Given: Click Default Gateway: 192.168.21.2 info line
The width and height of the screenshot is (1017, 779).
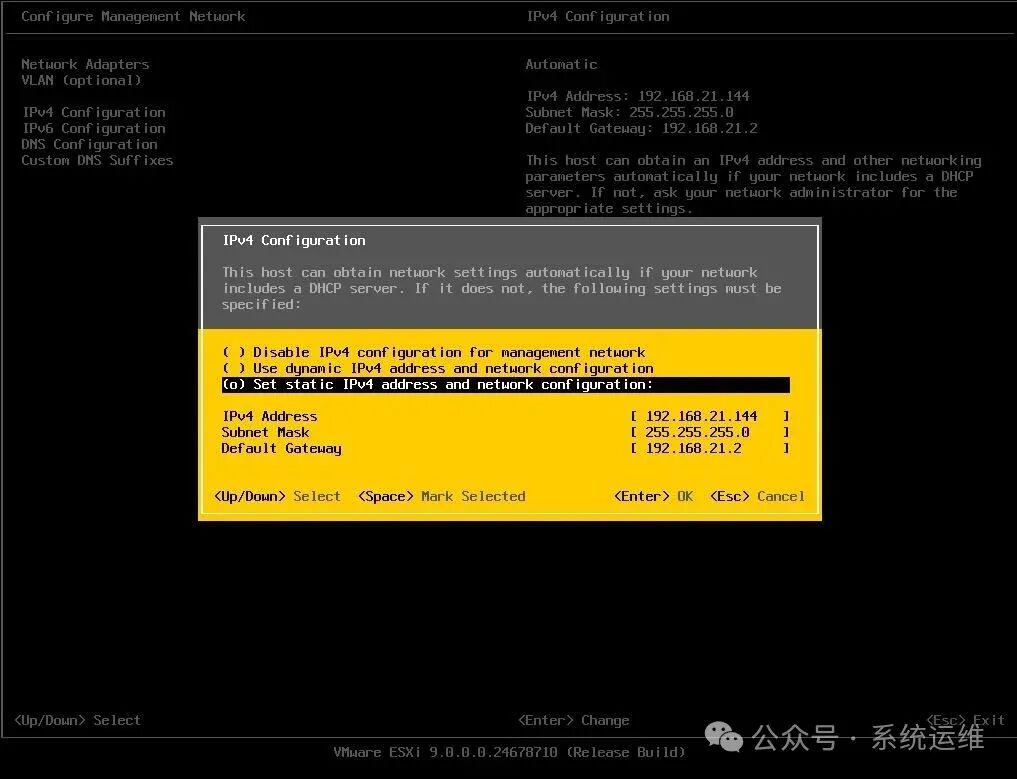Looking at the screenshot, I should coord(641,128).
